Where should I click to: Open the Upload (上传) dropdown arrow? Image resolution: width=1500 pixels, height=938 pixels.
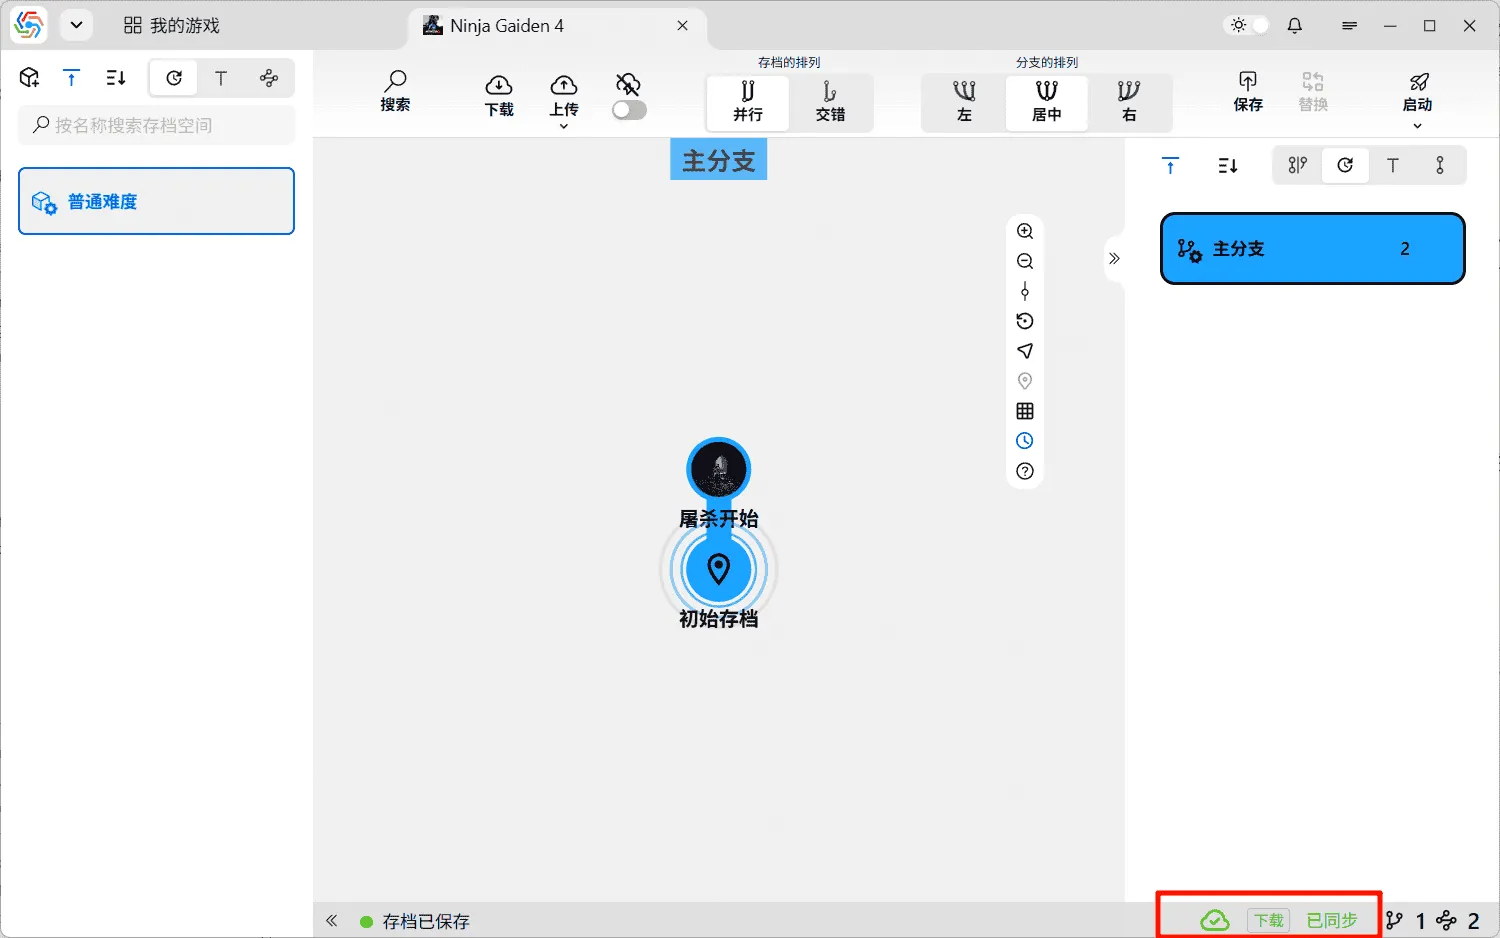click(564, 126)
